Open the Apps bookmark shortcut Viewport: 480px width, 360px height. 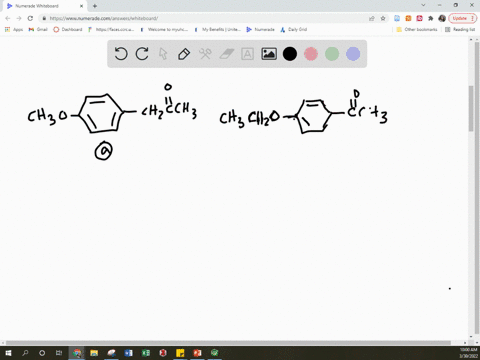[14, 29]
